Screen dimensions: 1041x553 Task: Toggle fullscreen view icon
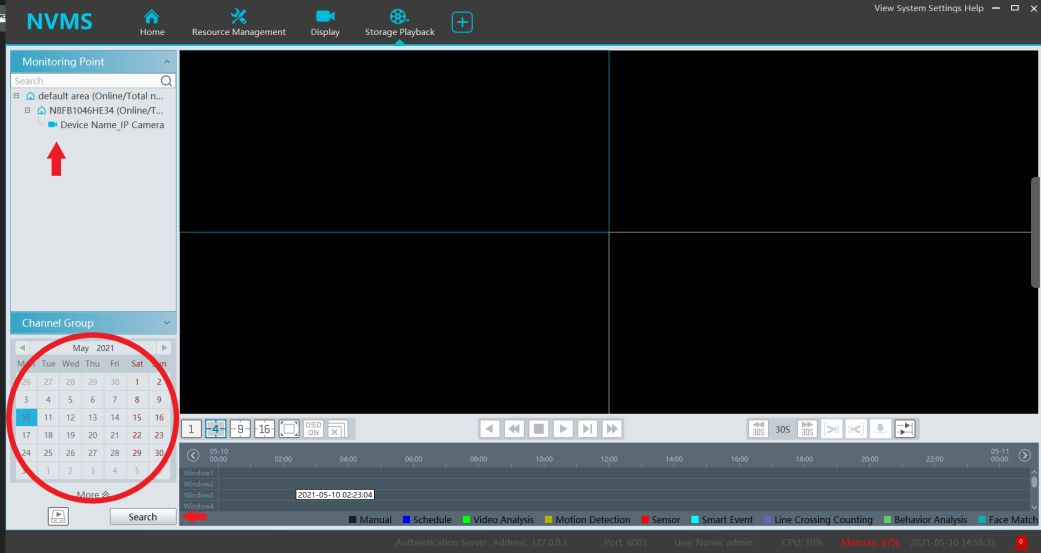pyautogui.click(x=288, y=429)
